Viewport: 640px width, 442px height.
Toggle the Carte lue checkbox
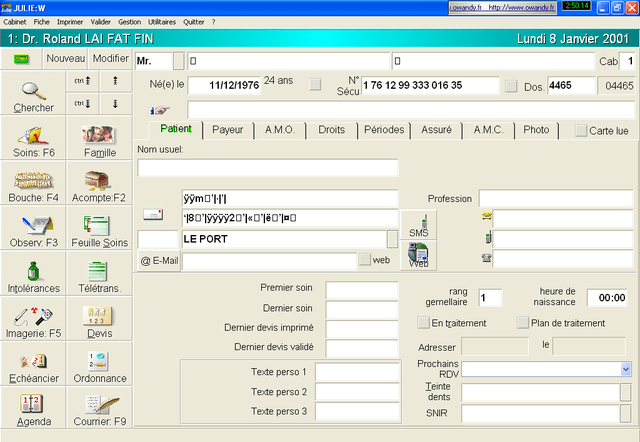[x=580, y=130]
